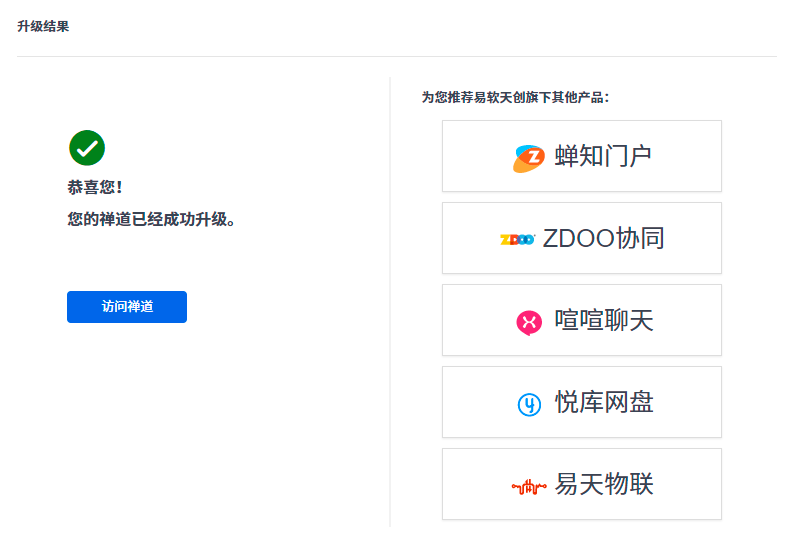Click the pink 喧喧聊天 chat bubble icon
The height and width of the screenshot is (543, 796).
coord(529,322)
